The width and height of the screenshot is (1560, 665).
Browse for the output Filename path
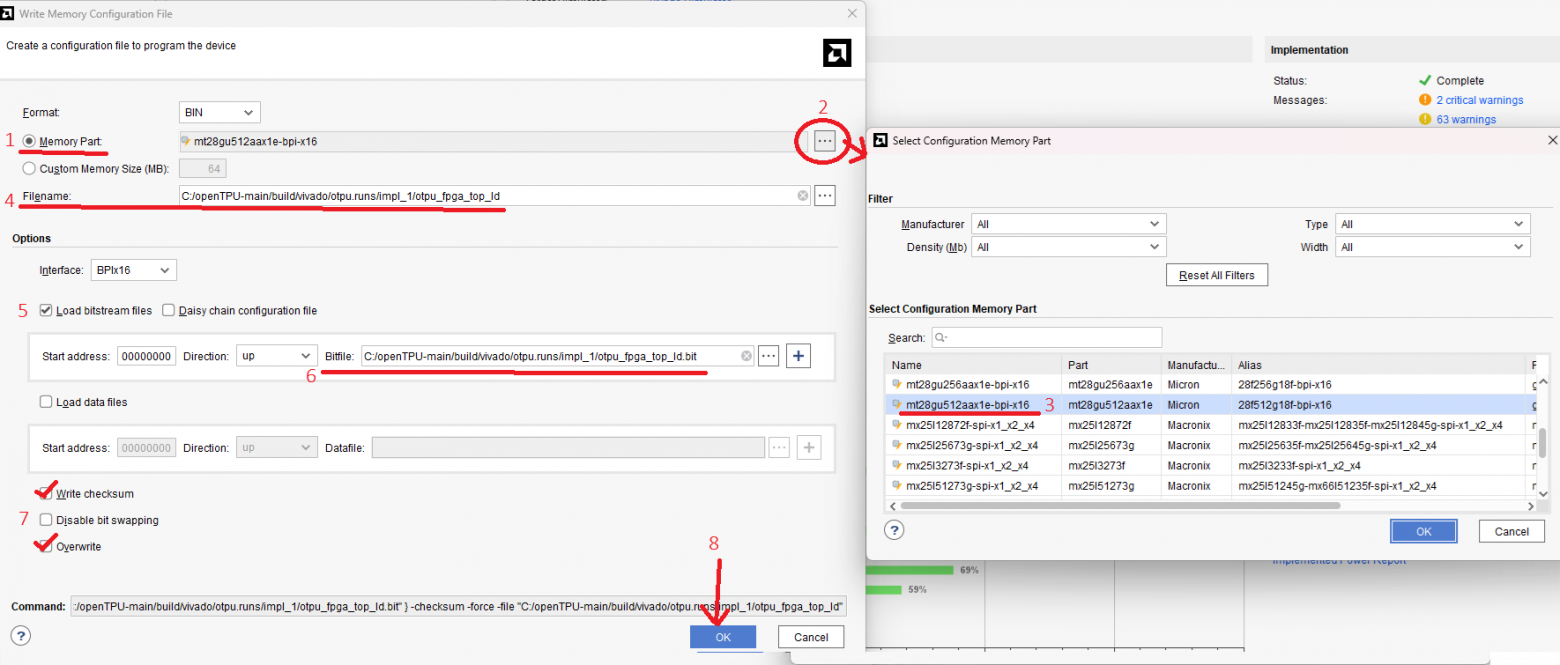[x=825, y=196]
